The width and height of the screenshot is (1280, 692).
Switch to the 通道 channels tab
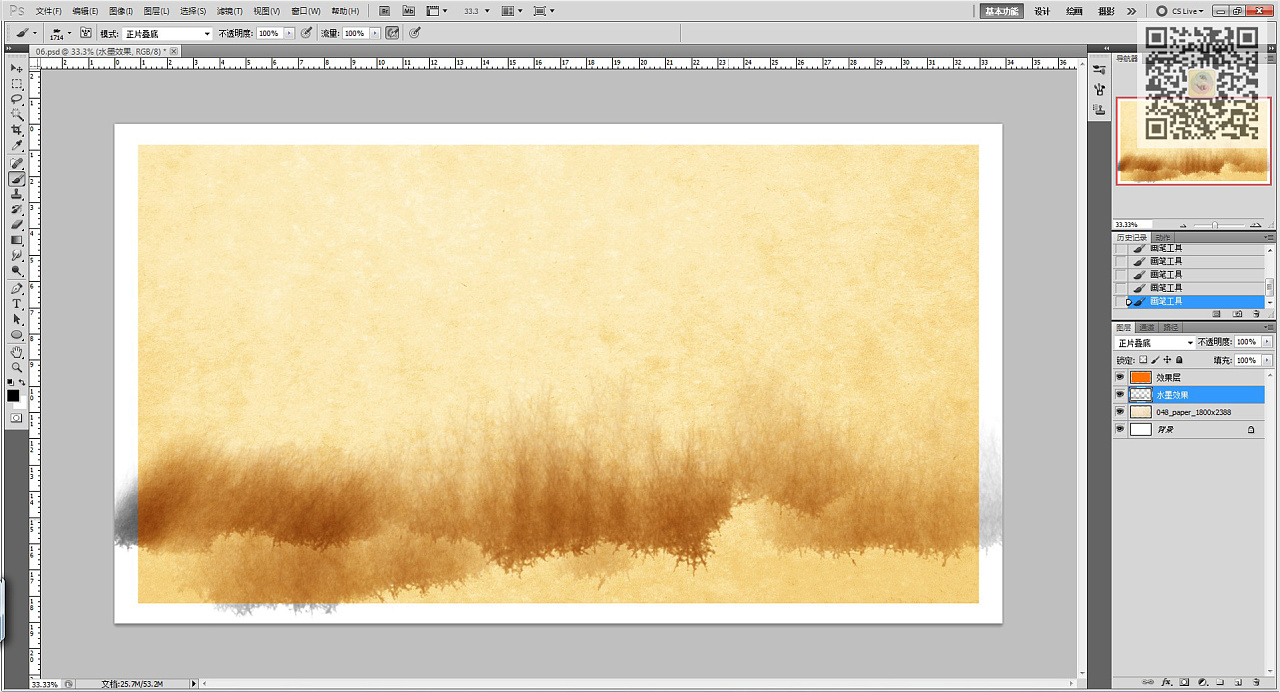[1147, 327]
